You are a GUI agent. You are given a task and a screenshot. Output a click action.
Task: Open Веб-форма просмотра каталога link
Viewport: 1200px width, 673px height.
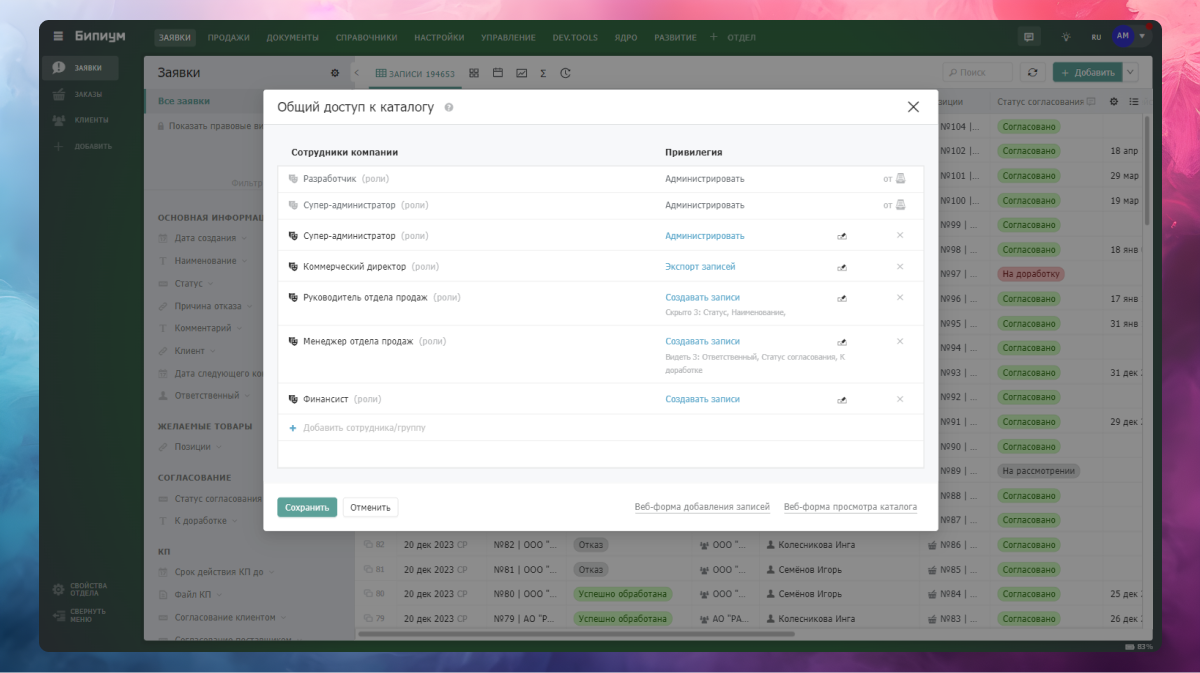click(x=850, y=507)
